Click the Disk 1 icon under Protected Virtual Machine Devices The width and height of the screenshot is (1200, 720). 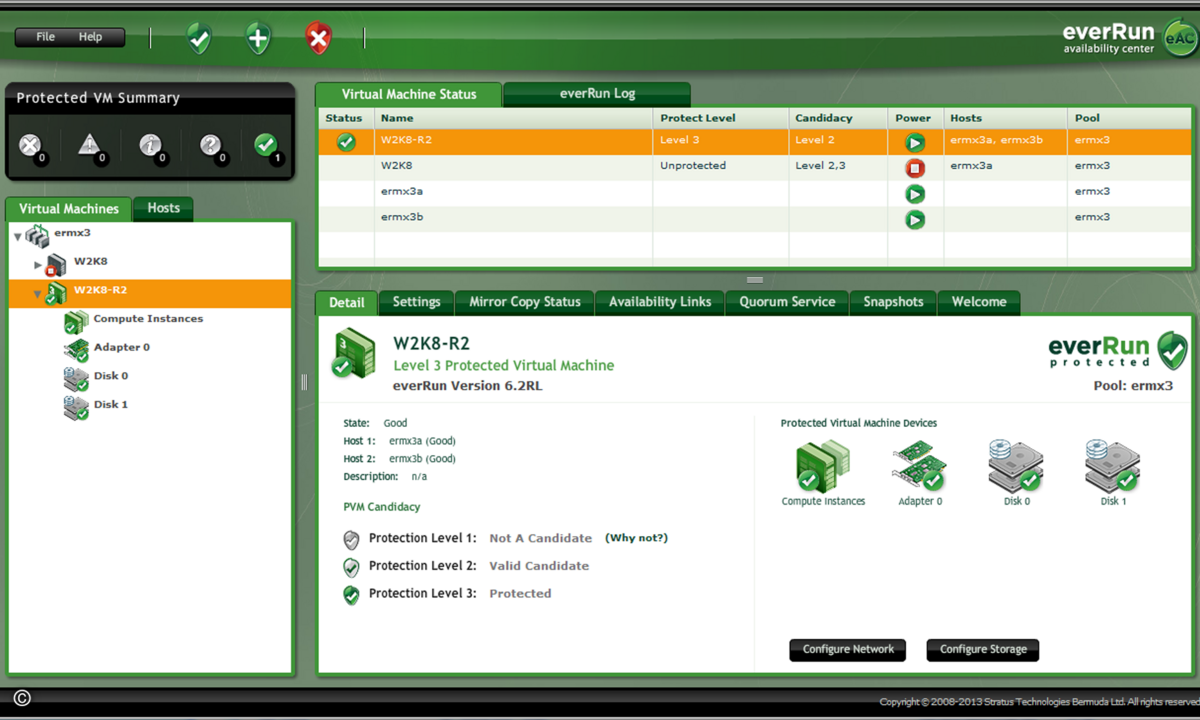[x=1113, y=466]
